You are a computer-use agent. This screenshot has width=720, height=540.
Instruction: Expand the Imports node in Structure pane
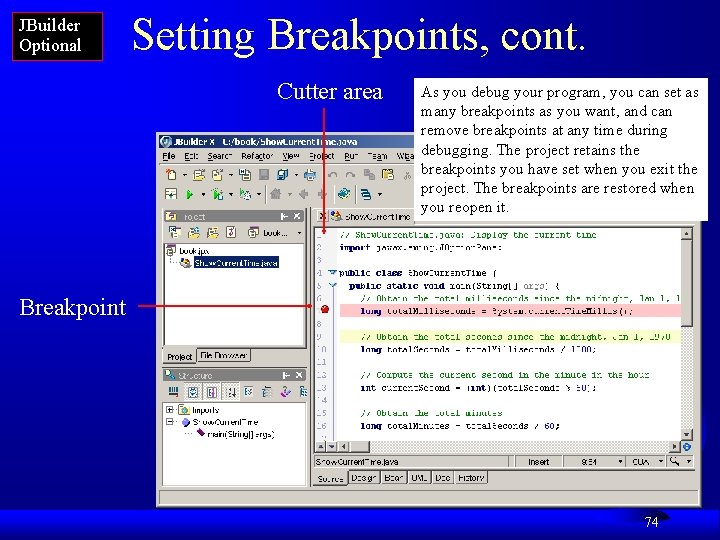[170, 410]
